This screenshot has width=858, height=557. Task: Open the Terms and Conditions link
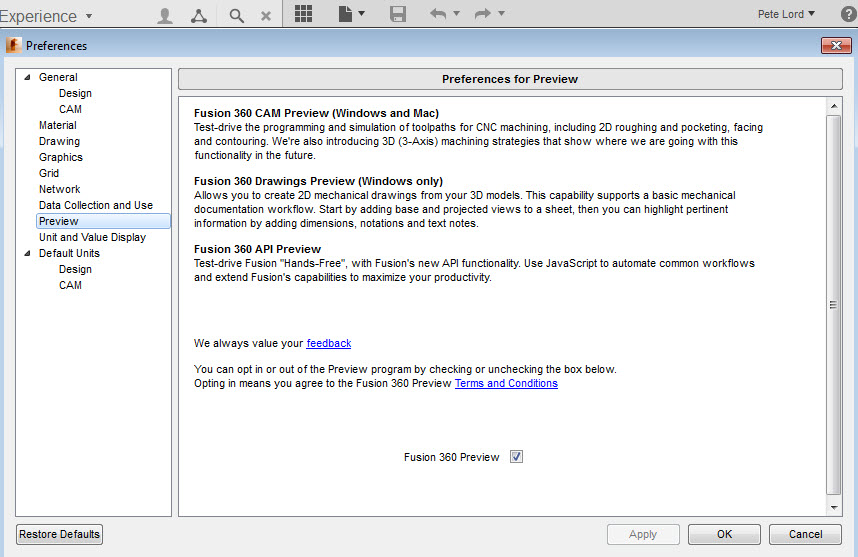506,383
